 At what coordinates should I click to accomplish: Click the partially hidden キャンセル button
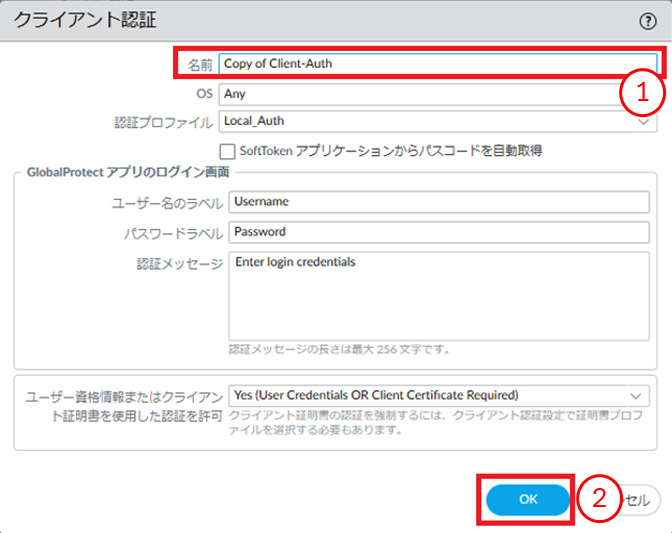(x=639, y=500)
